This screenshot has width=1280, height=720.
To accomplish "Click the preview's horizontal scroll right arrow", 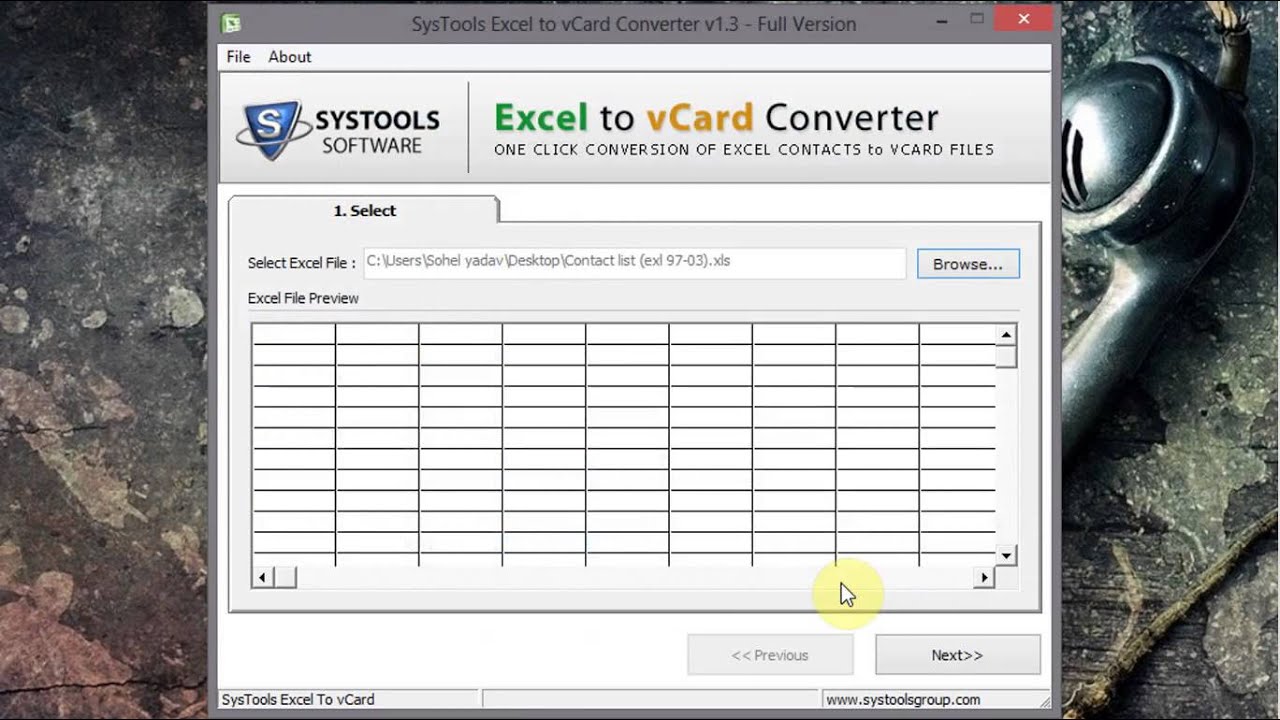I will 985,577.
